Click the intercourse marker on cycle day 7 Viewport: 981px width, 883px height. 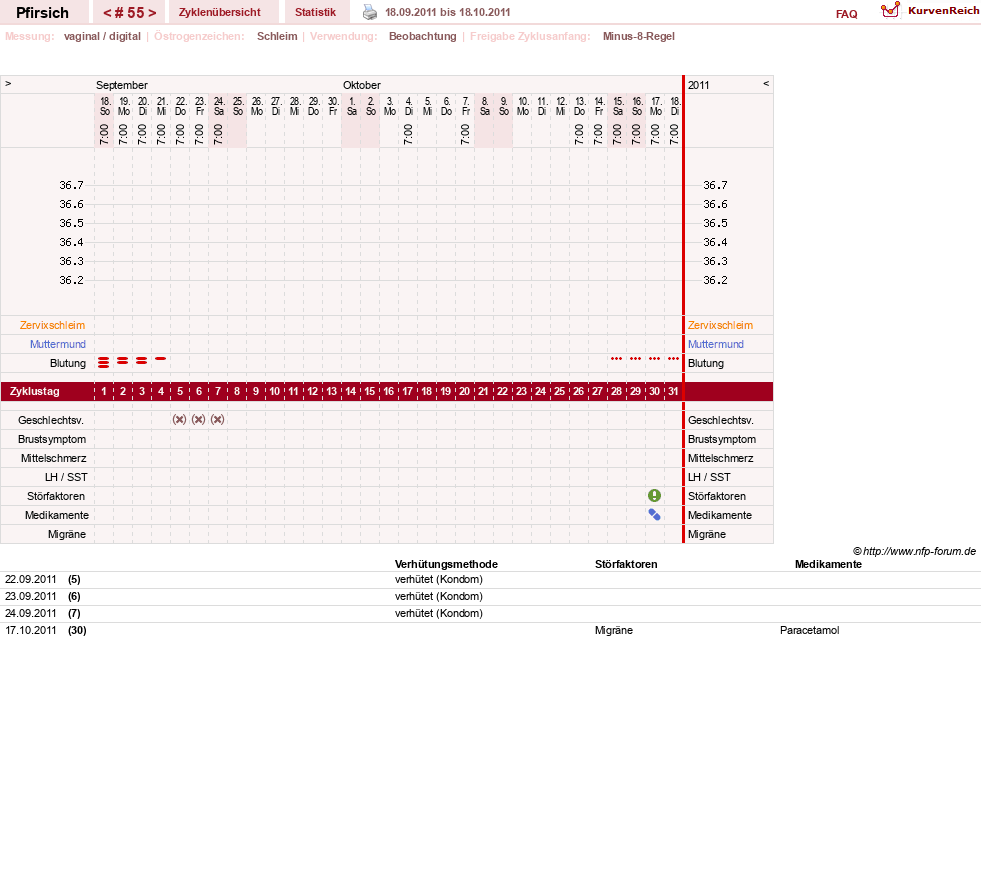[x=217, y=419]
